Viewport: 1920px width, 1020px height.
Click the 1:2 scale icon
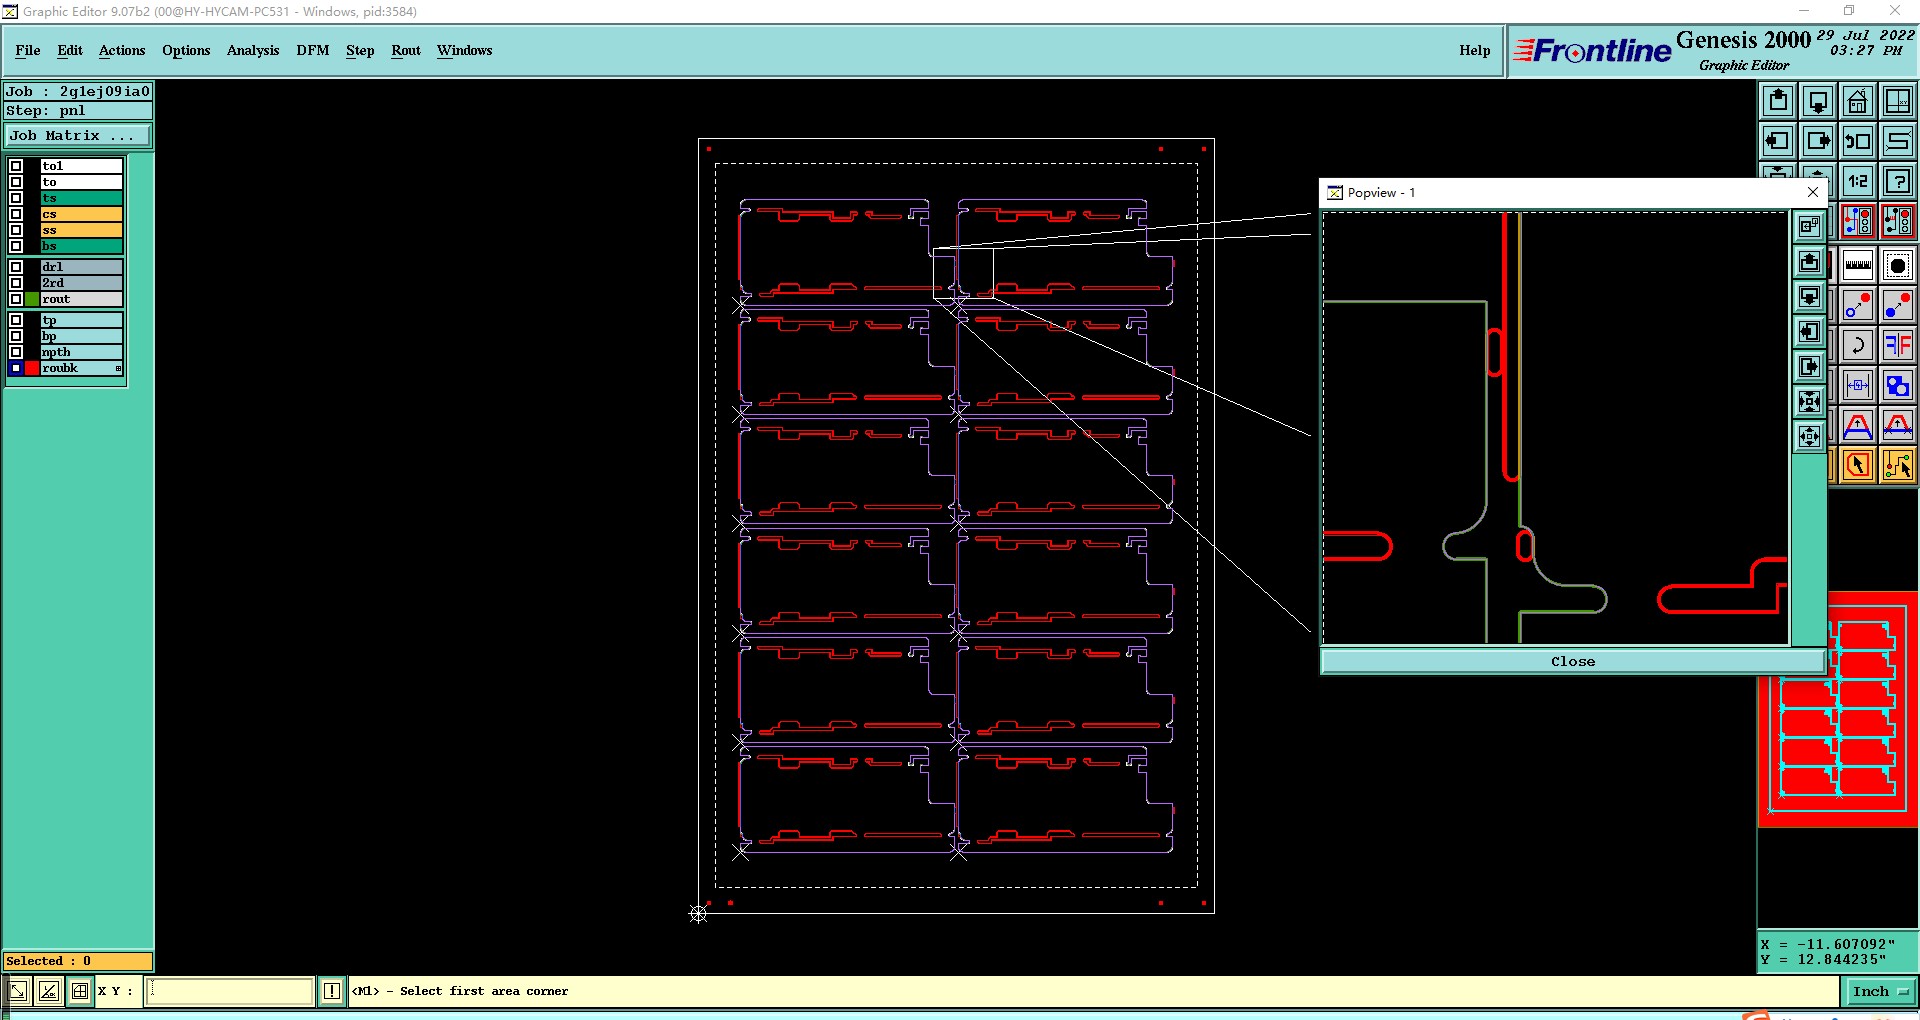(1858, 181)
